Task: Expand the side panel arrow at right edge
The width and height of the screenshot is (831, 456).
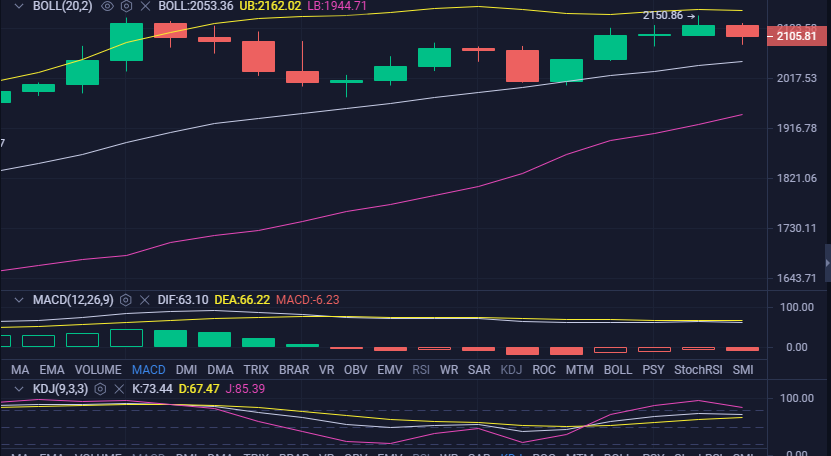Action: click(827, 263)
